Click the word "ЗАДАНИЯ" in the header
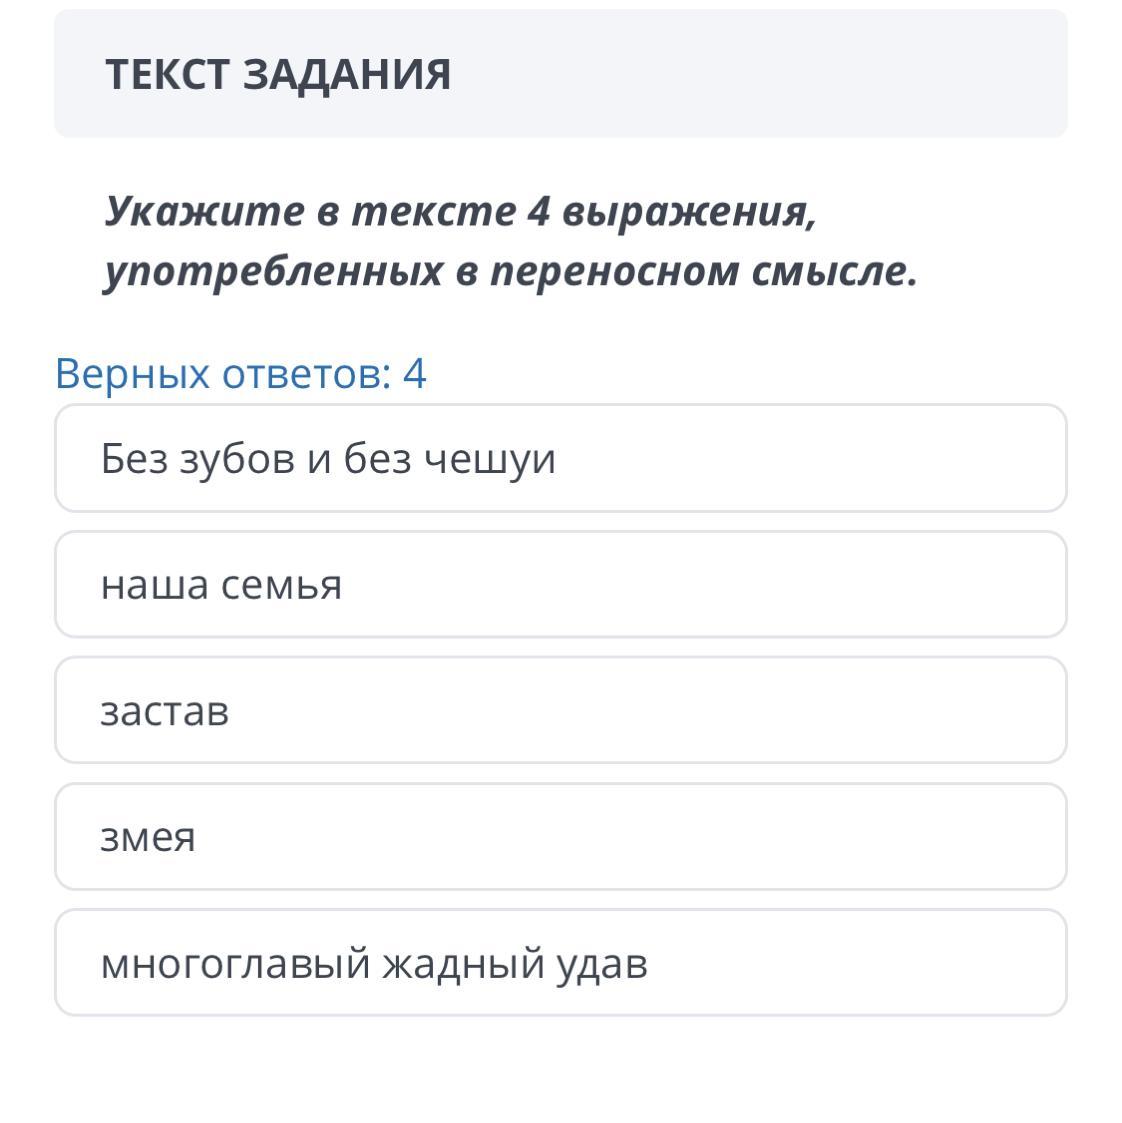 coord(347,74)
